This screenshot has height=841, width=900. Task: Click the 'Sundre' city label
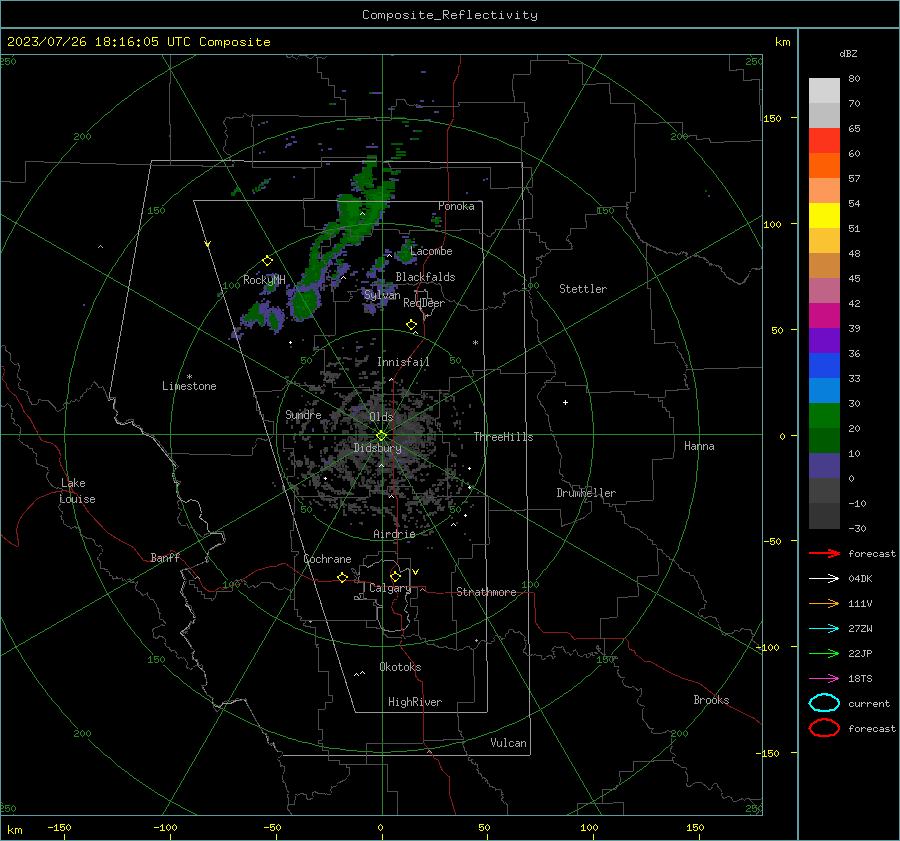303,414
